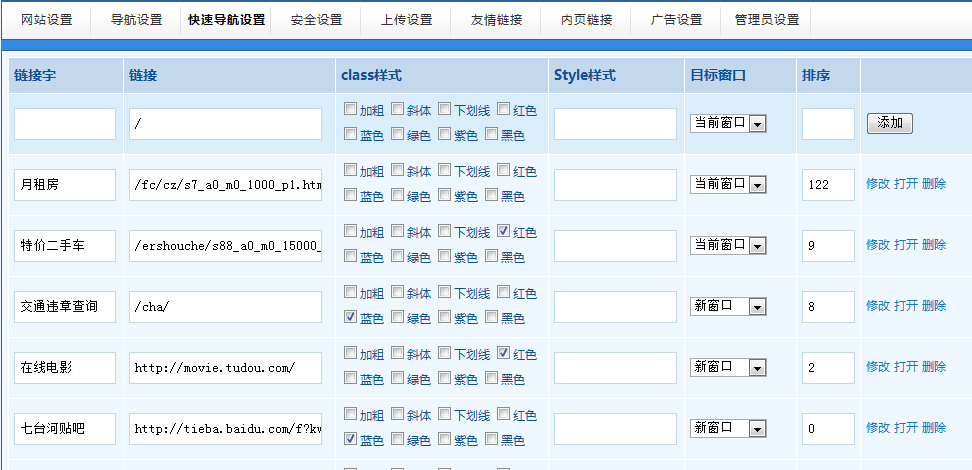Tick 绿色 checkbox for 七台河贴吧

click(397, 439)
